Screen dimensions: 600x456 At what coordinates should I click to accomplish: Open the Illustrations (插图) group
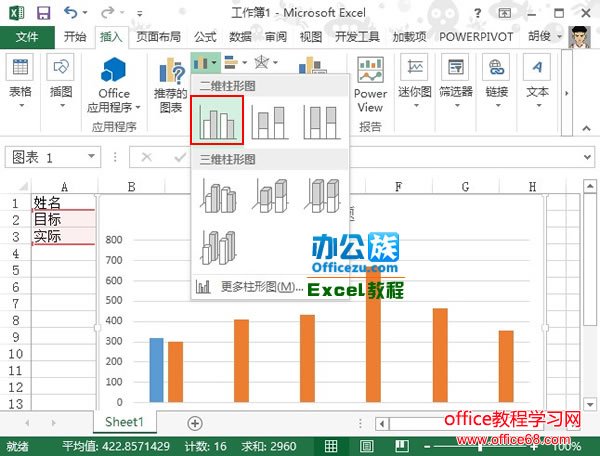tap(61, 80)
